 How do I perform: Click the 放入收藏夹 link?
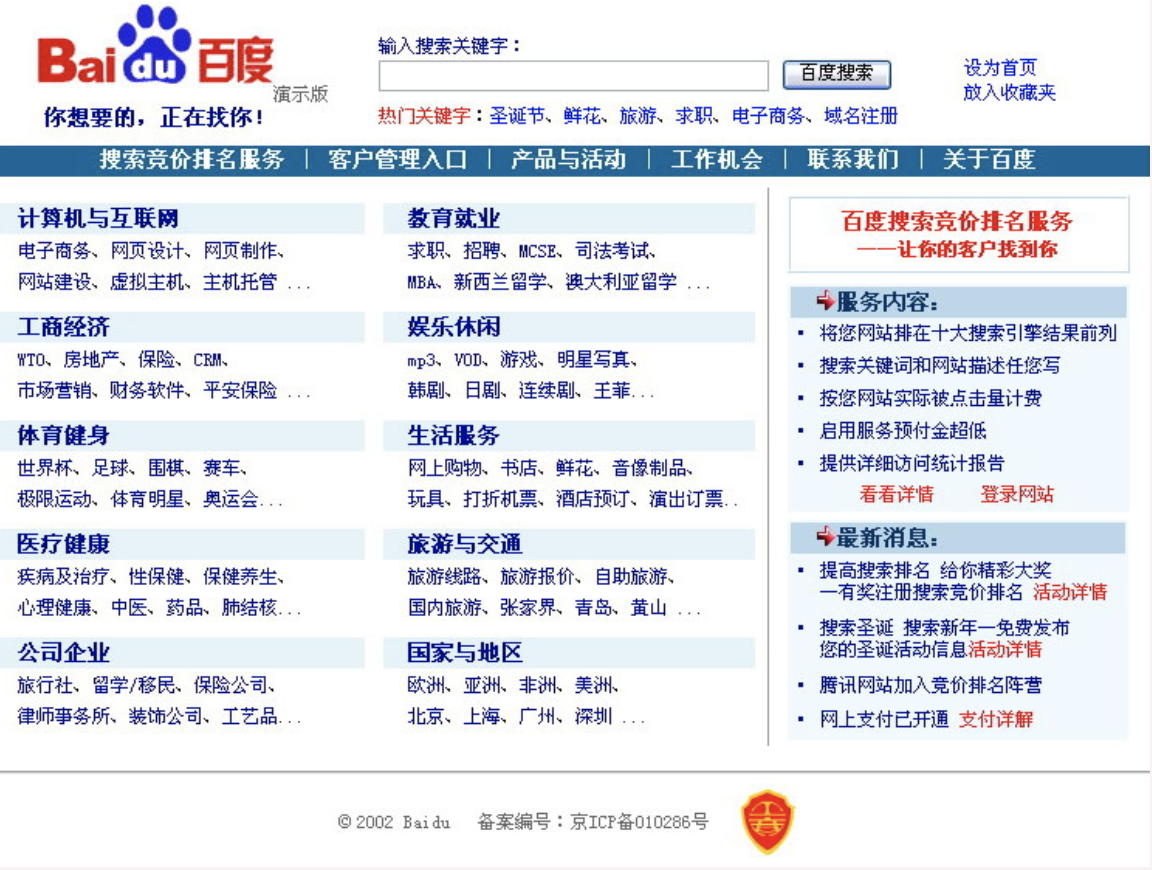pyautogui.click(x=1009, y=93)
